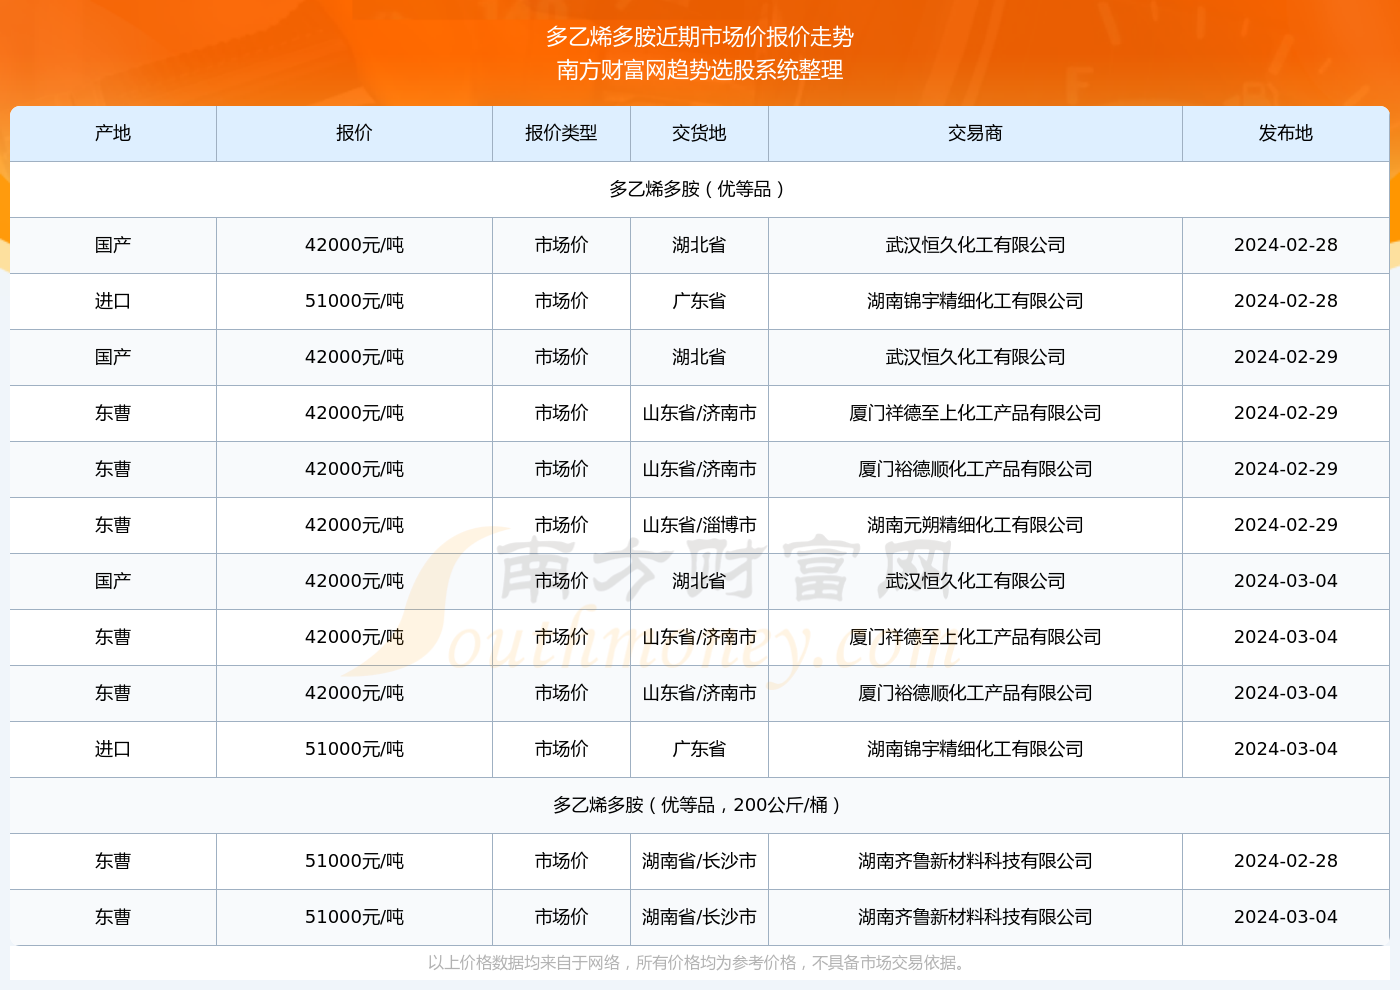This screenshot has height=990, width=1400.
Task: Click 湖南元朔精细化工有限公司 dealer cell
Action: pyautogui.click(x=975, y=525)
